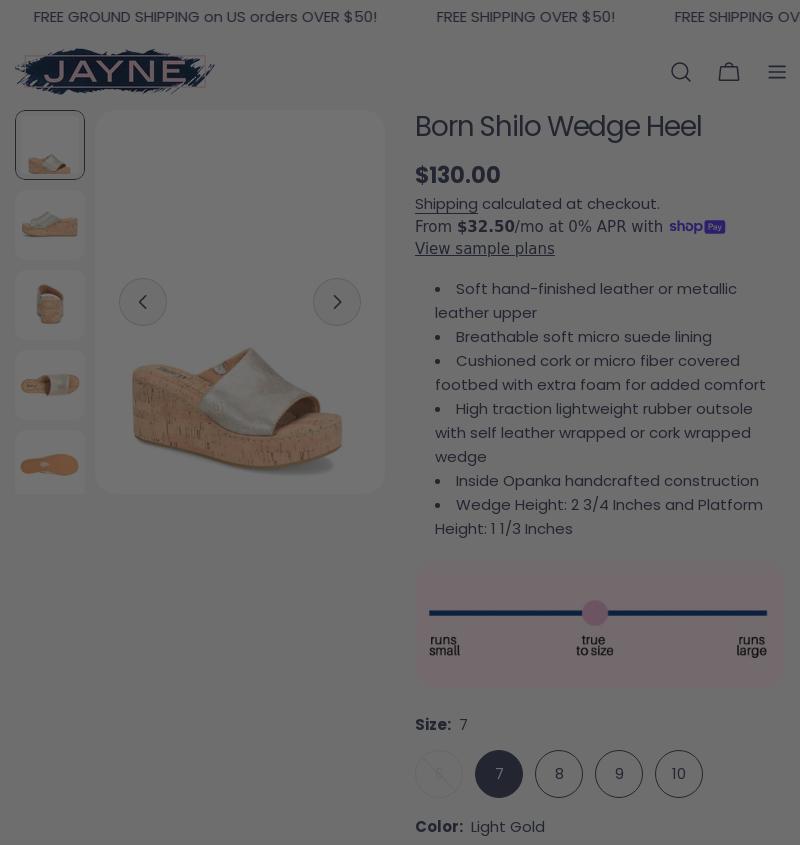Open the search magnifier icon

coord(681,72)
